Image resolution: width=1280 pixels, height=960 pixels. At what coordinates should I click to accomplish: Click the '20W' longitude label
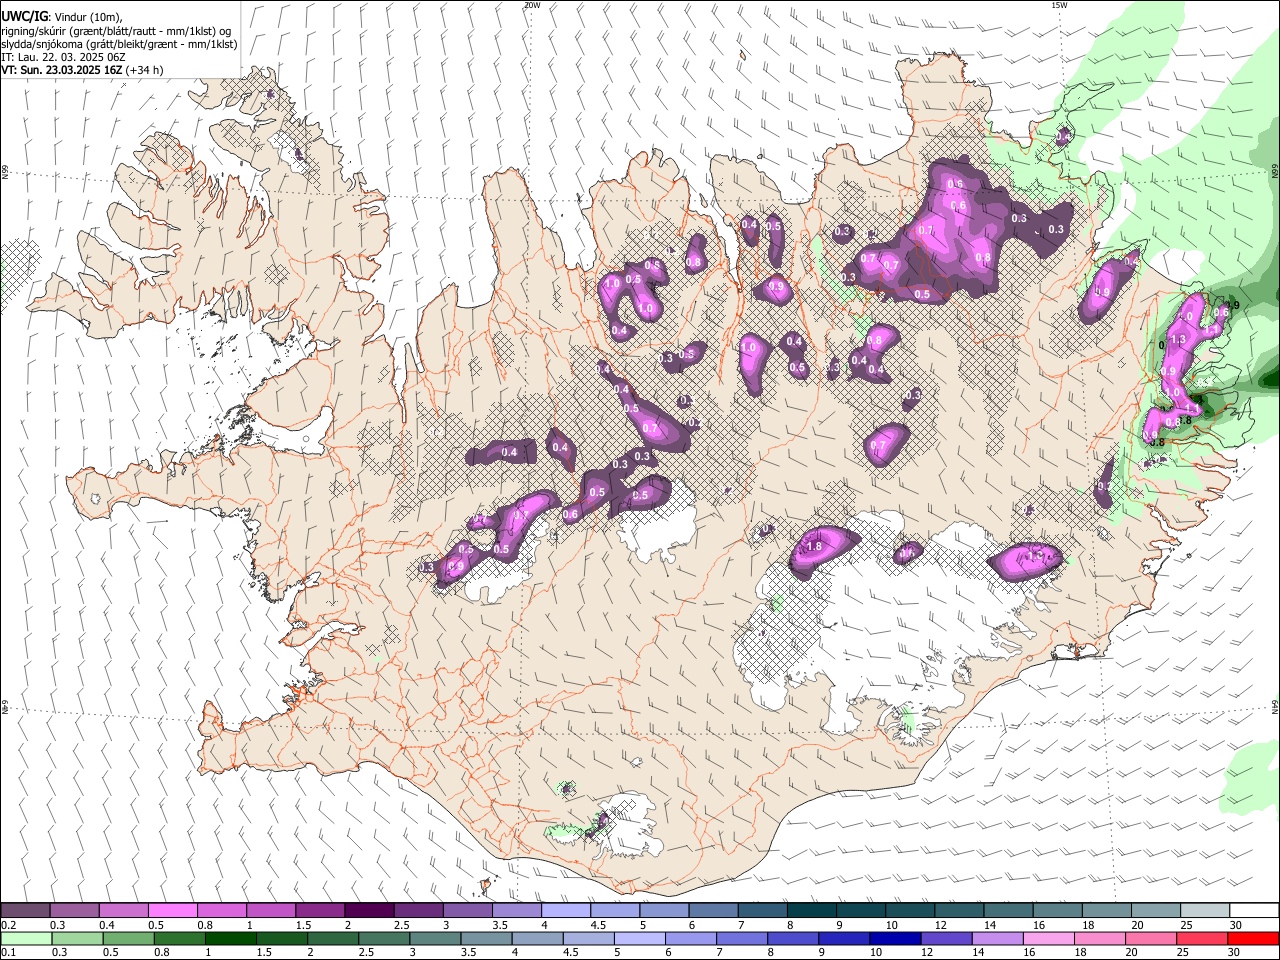pos(532,4)
